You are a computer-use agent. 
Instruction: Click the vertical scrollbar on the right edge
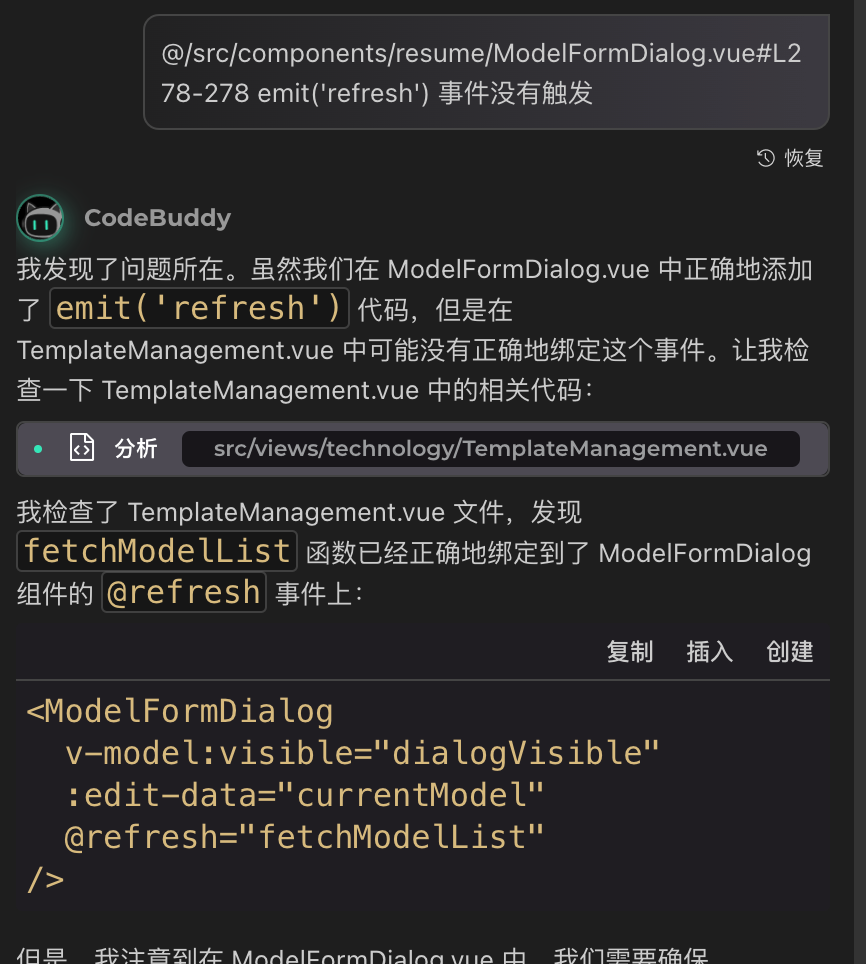coord(860,482)
